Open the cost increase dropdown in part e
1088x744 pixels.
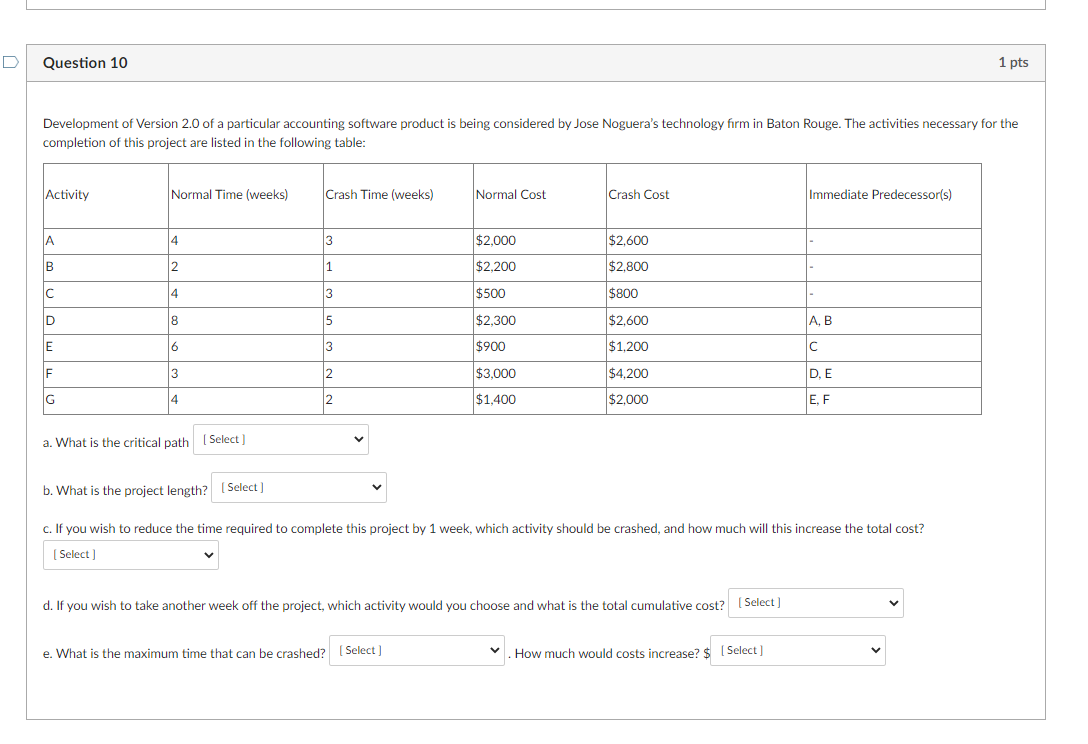coord(797,650)
